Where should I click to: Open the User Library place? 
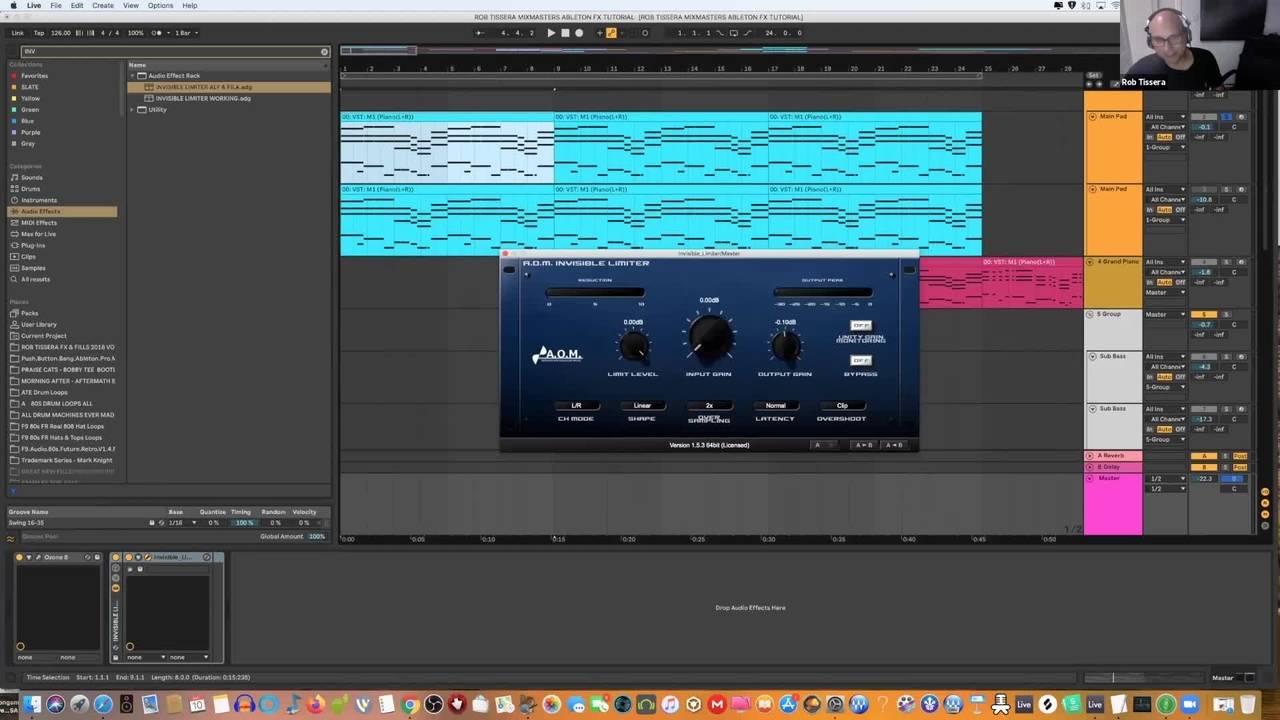point(39,324)
